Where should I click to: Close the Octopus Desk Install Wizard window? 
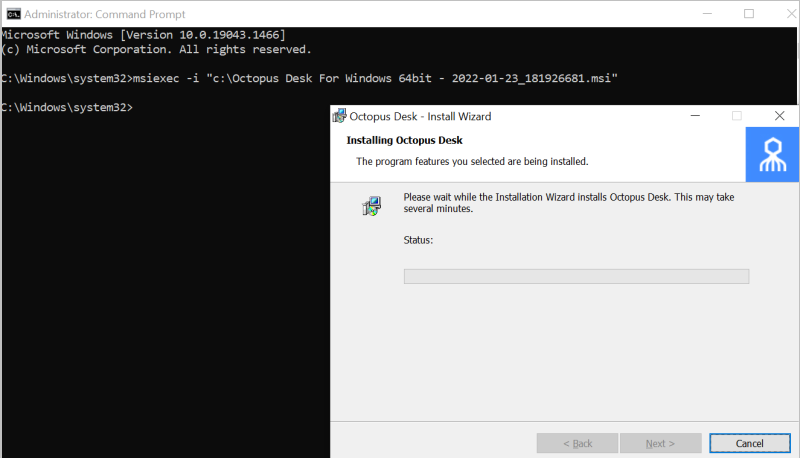779,116
